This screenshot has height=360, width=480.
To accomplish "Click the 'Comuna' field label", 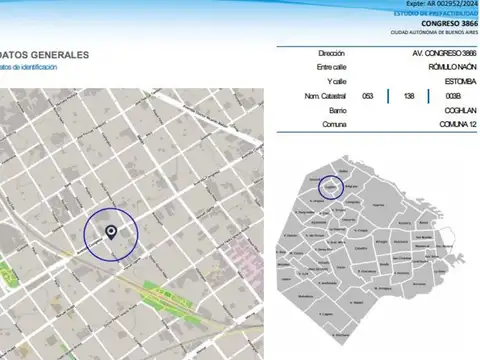I will [334, 124].
